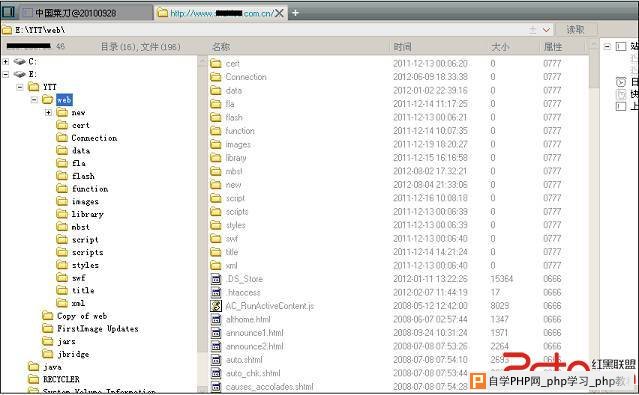639x395 pixels.
Task: Click script folder icon in file list
Action: point(216,198)
